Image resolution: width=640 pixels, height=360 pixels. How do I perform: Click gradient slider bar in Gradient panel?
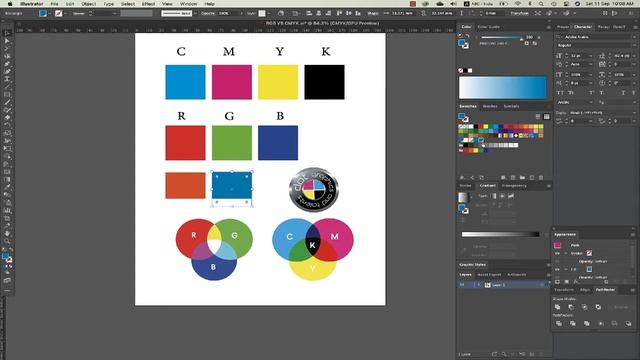[x=500, y=234]
